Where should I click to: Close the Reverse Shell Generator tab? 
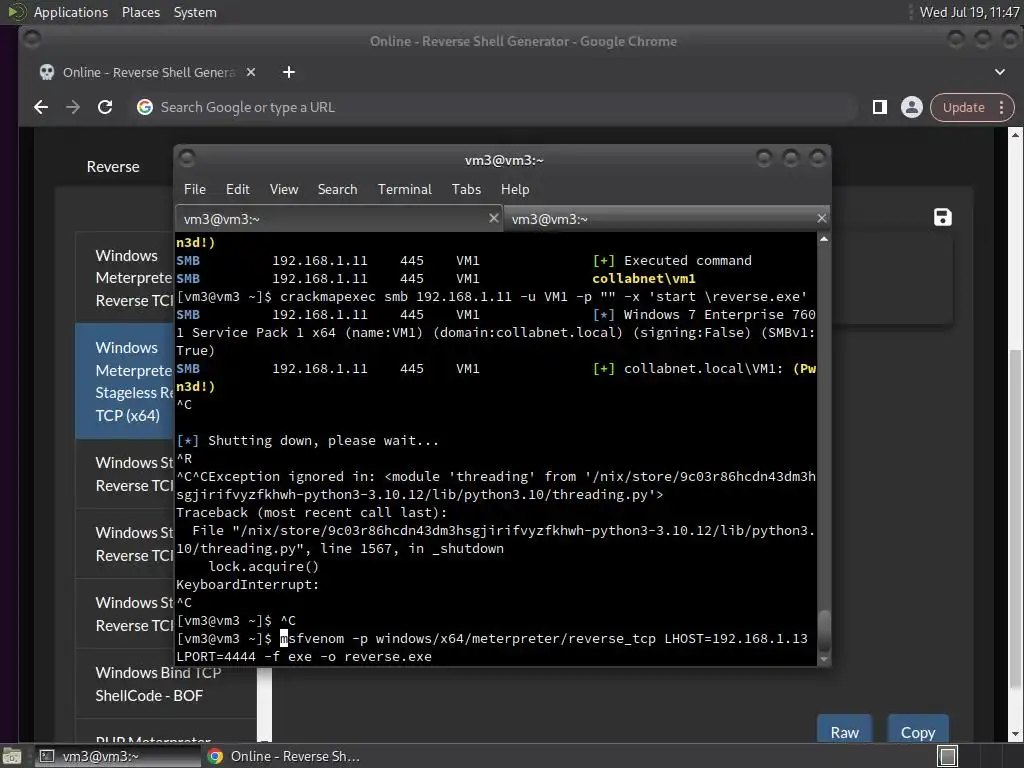(251, 72)
